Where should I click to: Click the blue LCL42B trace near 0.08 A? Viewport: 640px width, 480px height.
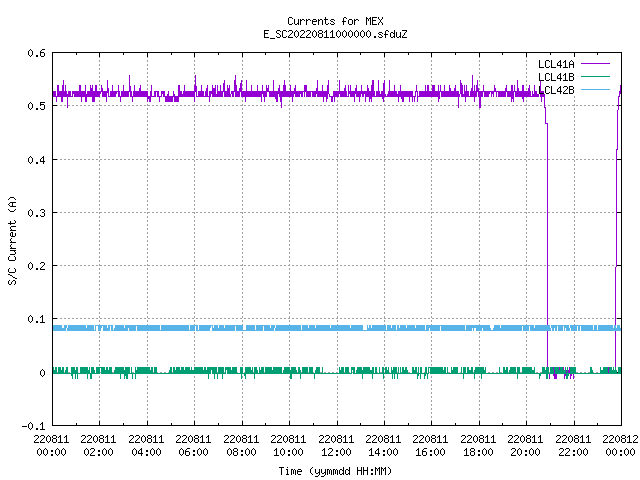coord(337,328)
